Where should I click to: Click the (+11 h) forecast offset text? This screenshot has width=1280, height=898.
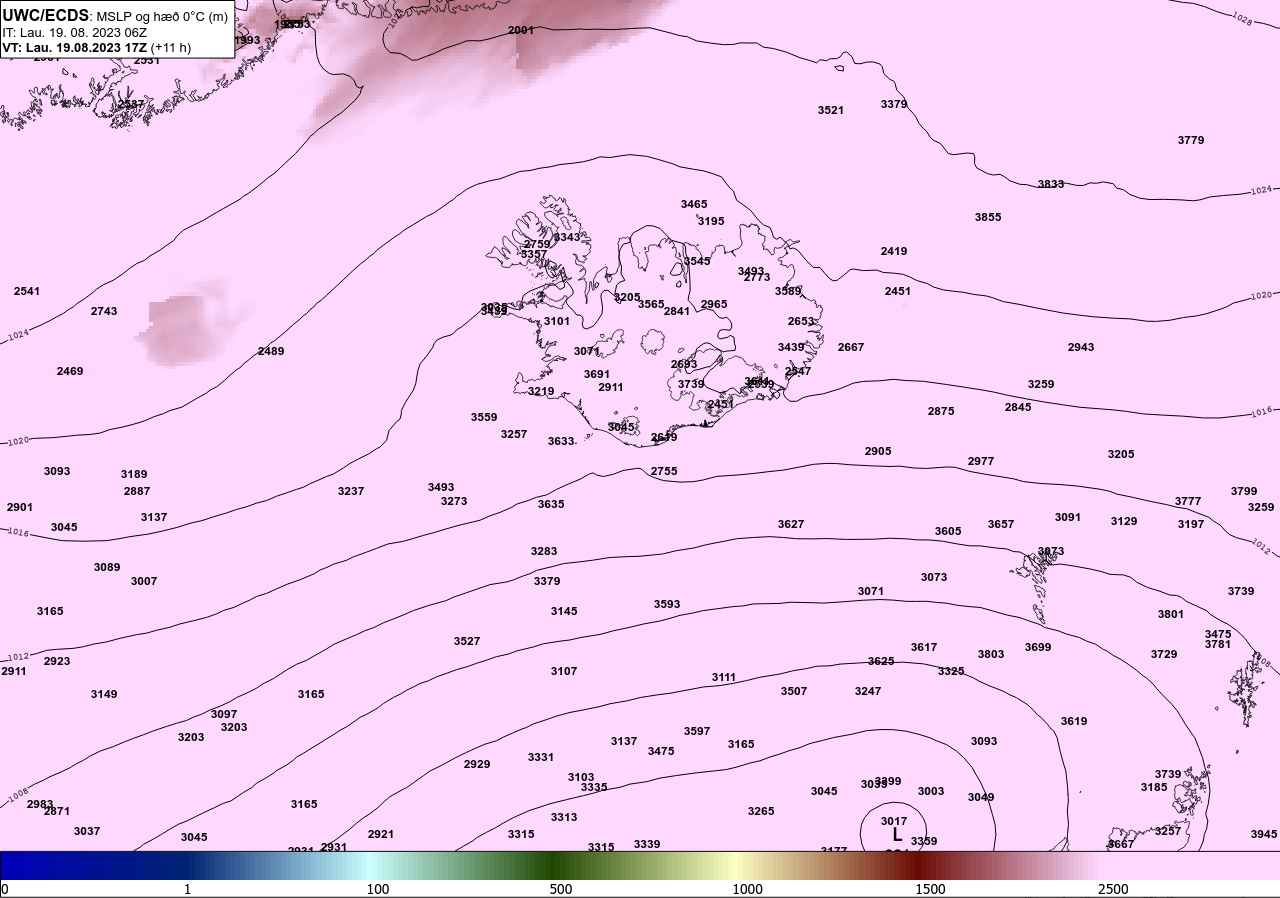pyautogui.click(x=171, y=47)
